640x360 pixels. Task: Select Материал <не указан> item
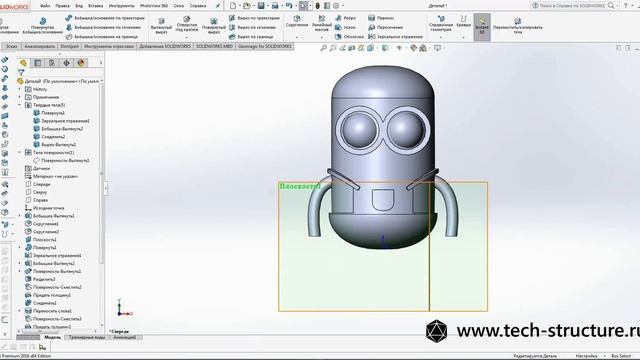(x=51, y=176)
